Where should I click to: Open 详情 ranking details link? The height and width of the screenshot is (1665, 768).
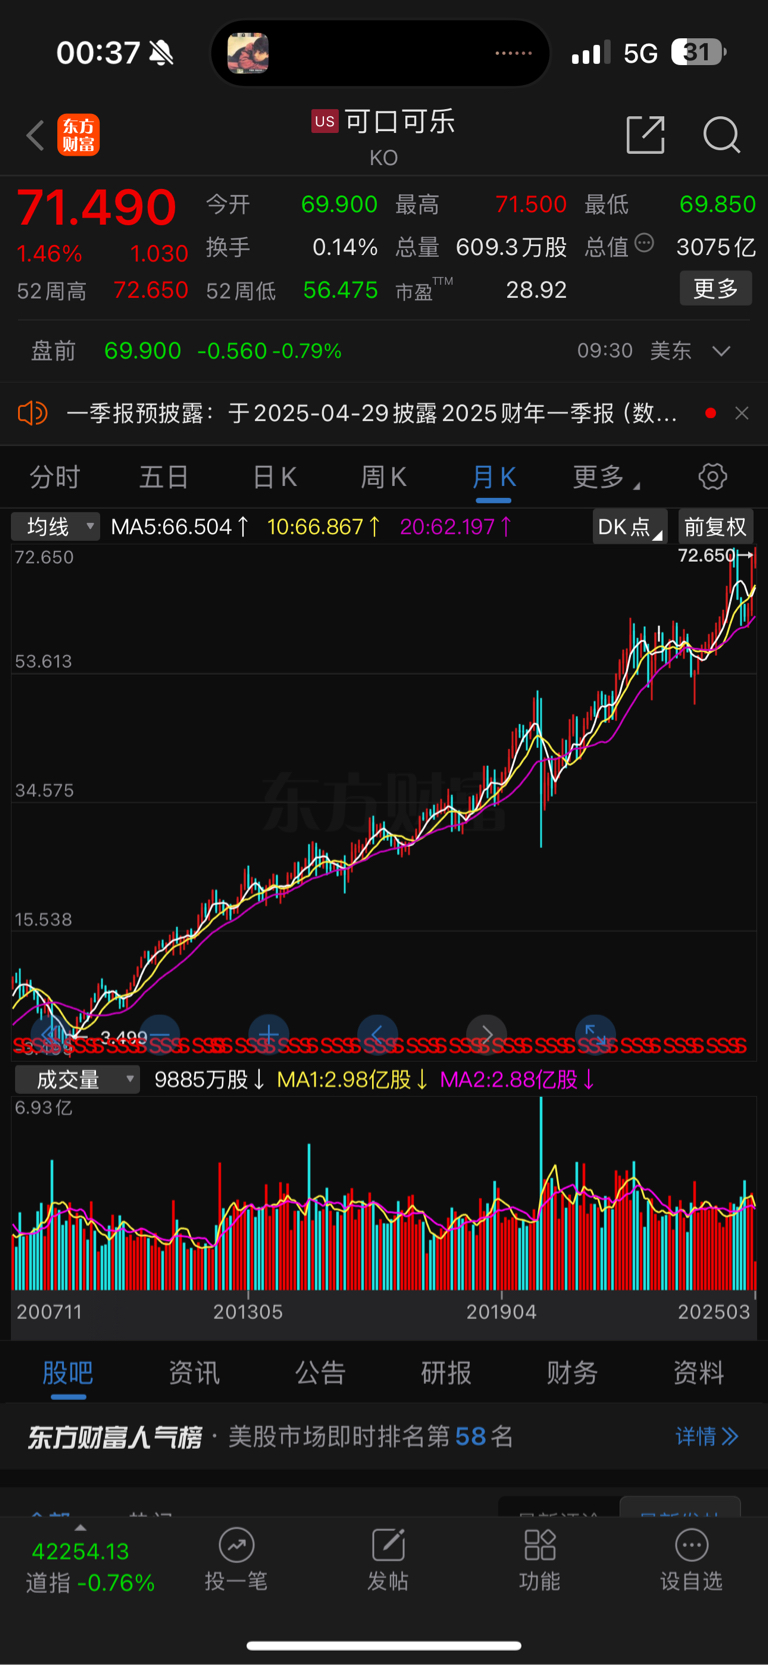click(x=707, y=1437)
